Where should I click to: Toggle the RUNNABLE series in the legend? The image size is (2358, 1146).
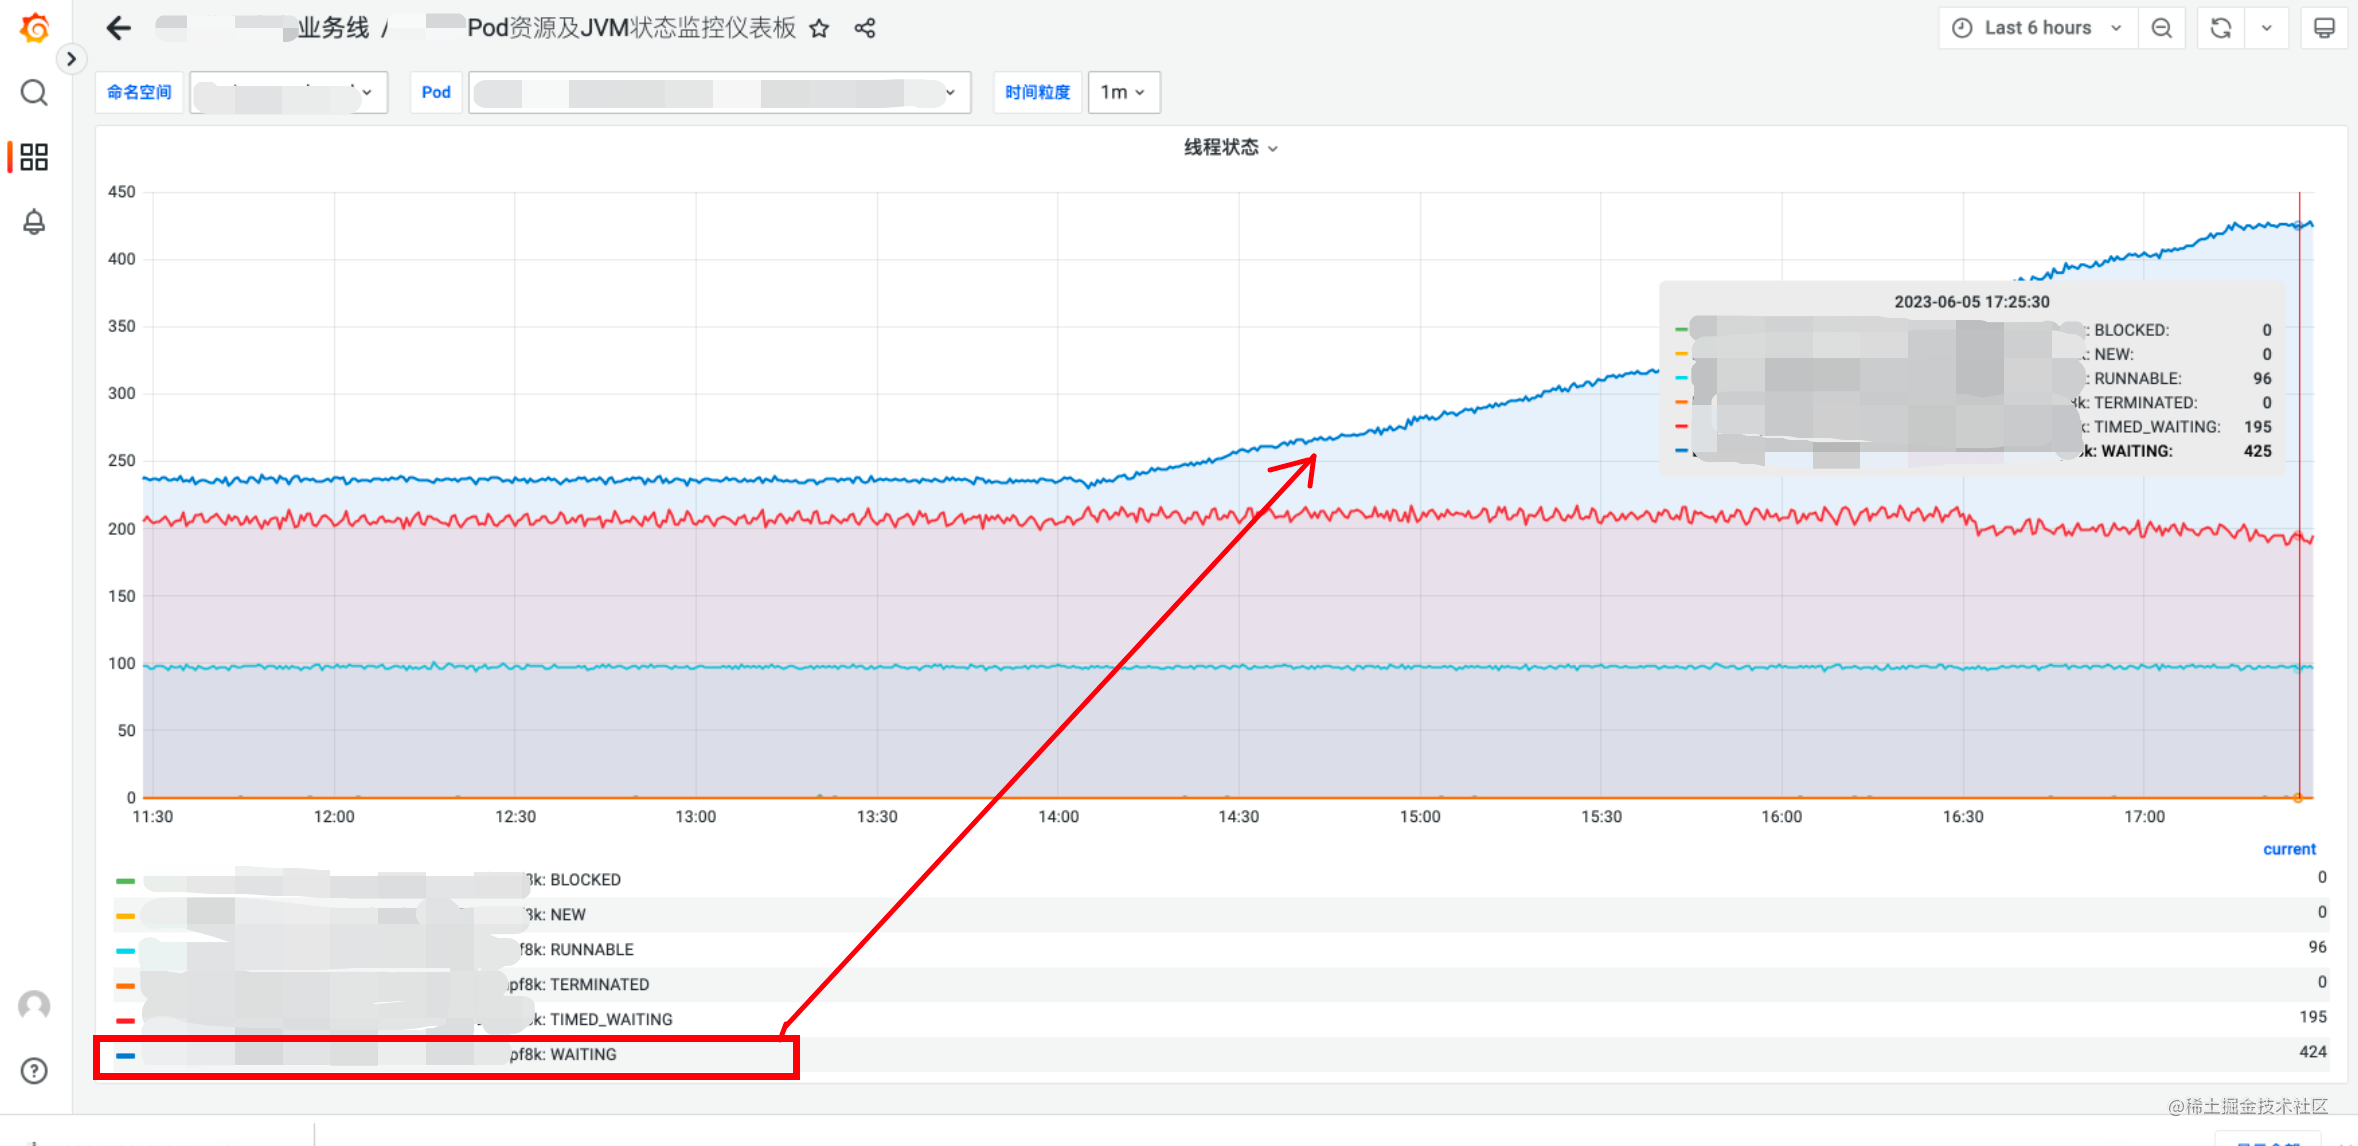(x=591, y=950)
